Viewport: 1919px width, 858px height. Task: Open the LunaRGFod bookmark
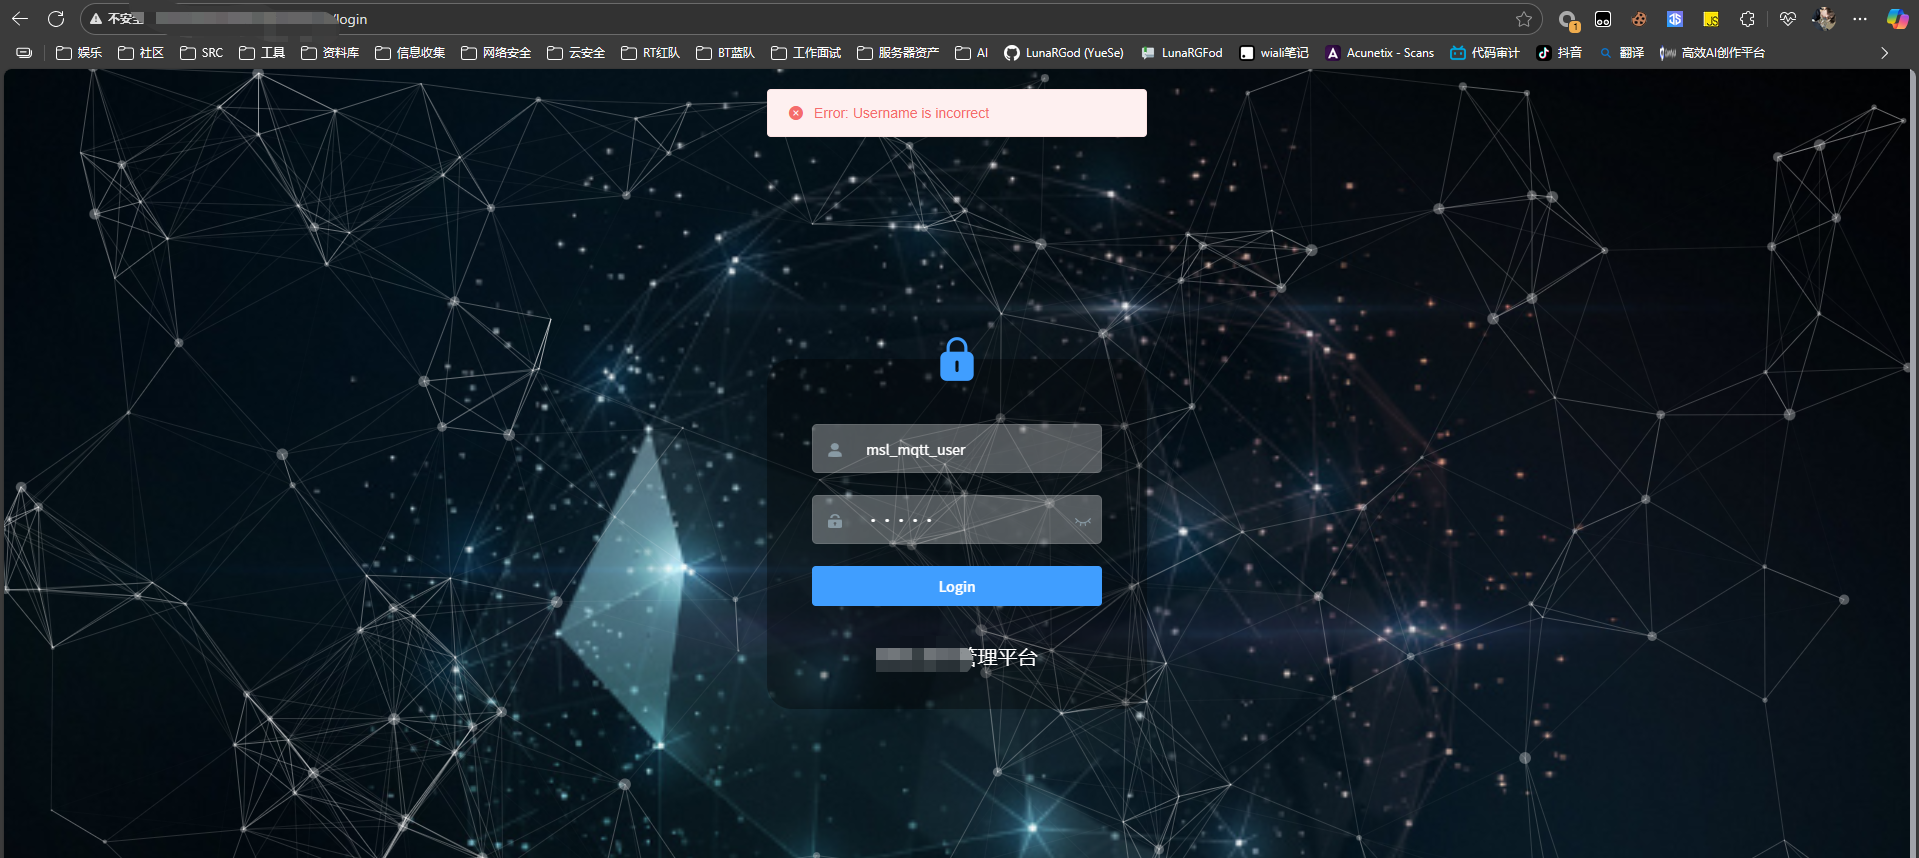[x=1182, y=53]
